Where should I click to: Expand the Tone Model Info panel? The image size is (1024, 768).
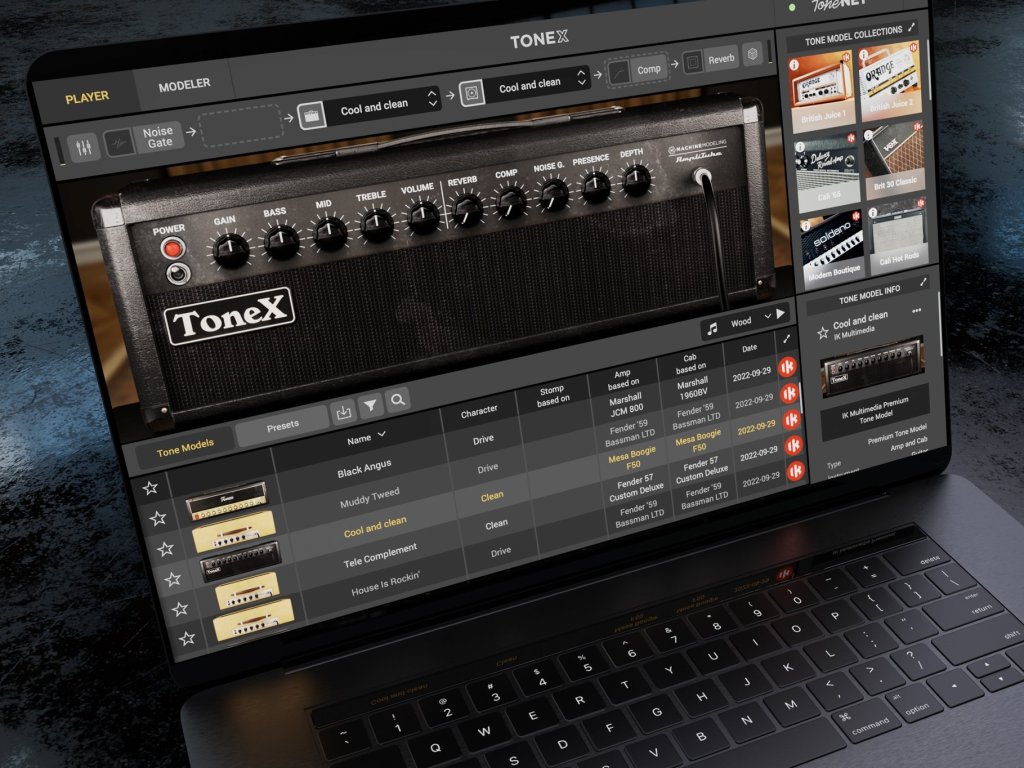(923, 282)
